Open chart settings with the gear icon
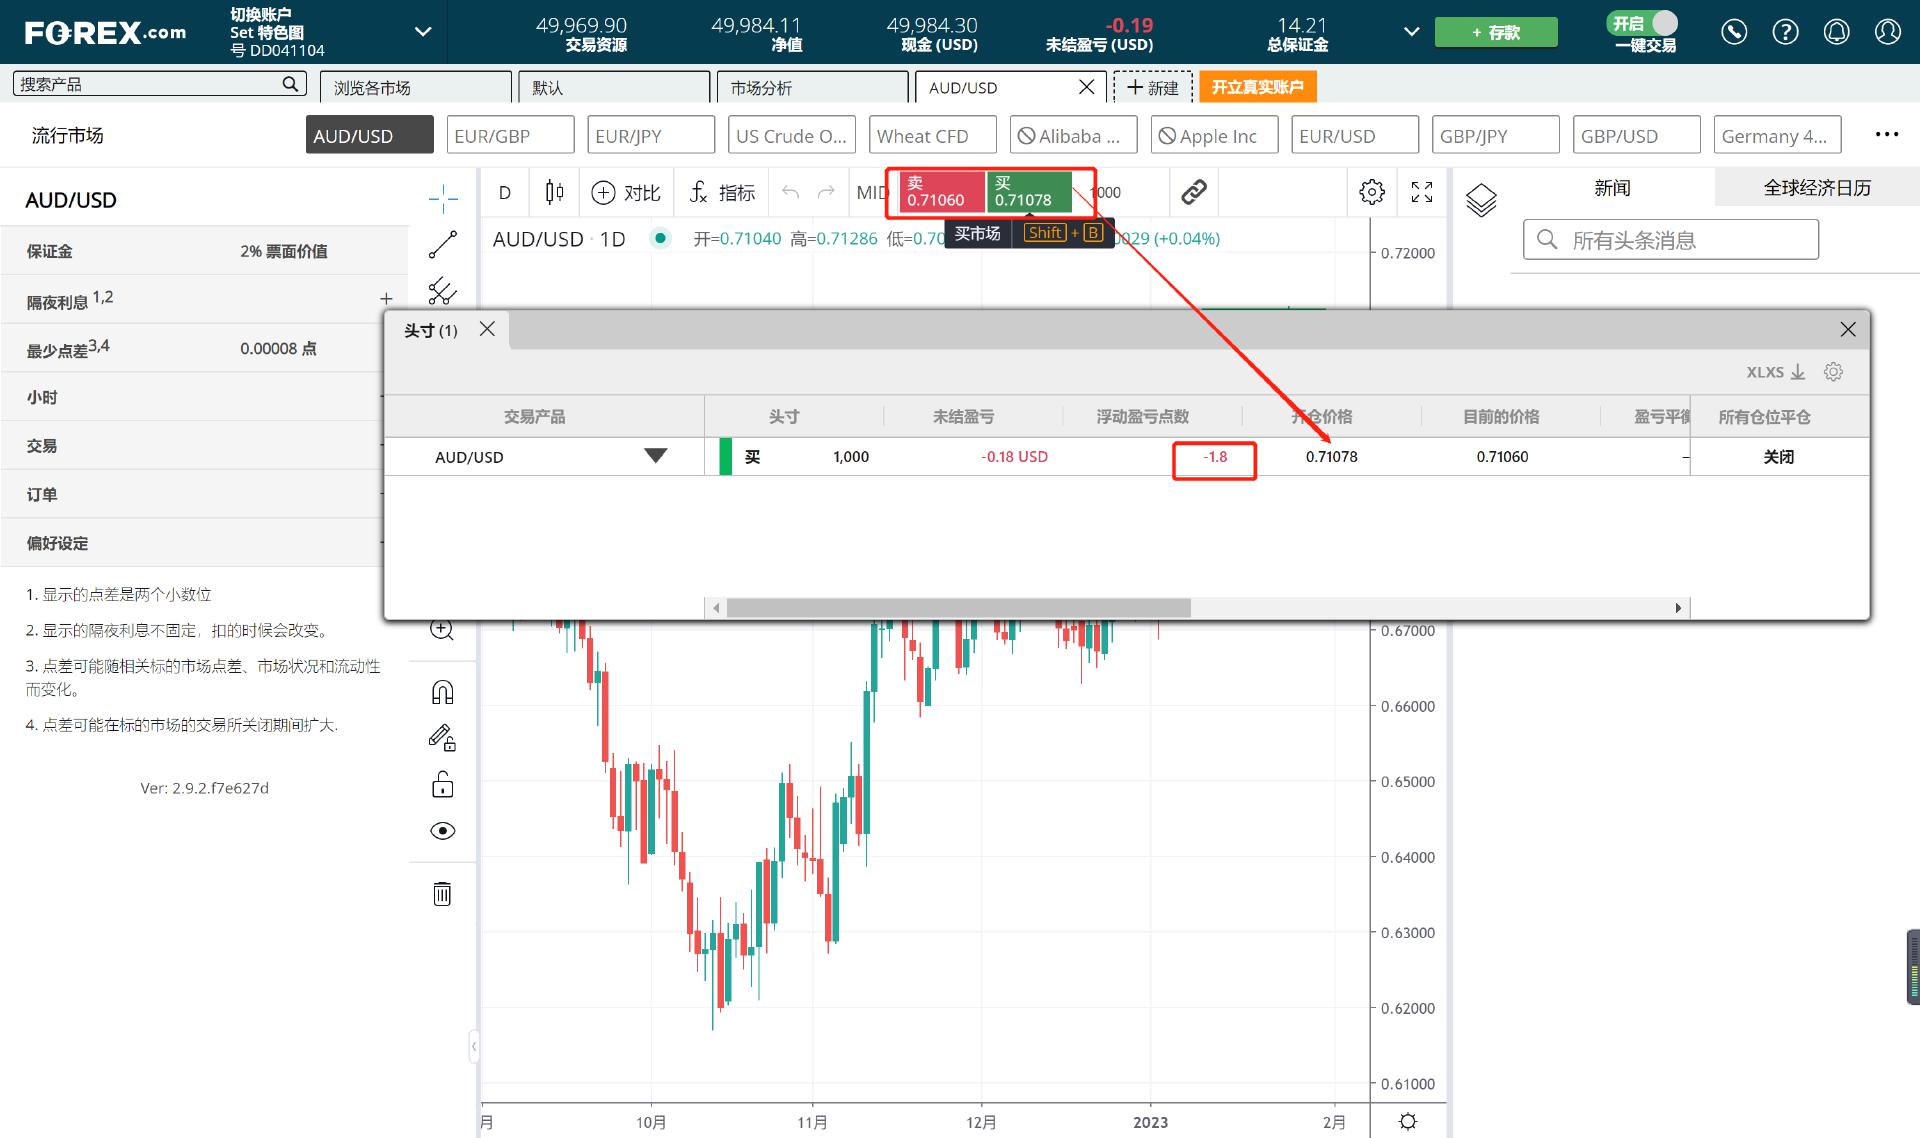 coord(1372,192)
